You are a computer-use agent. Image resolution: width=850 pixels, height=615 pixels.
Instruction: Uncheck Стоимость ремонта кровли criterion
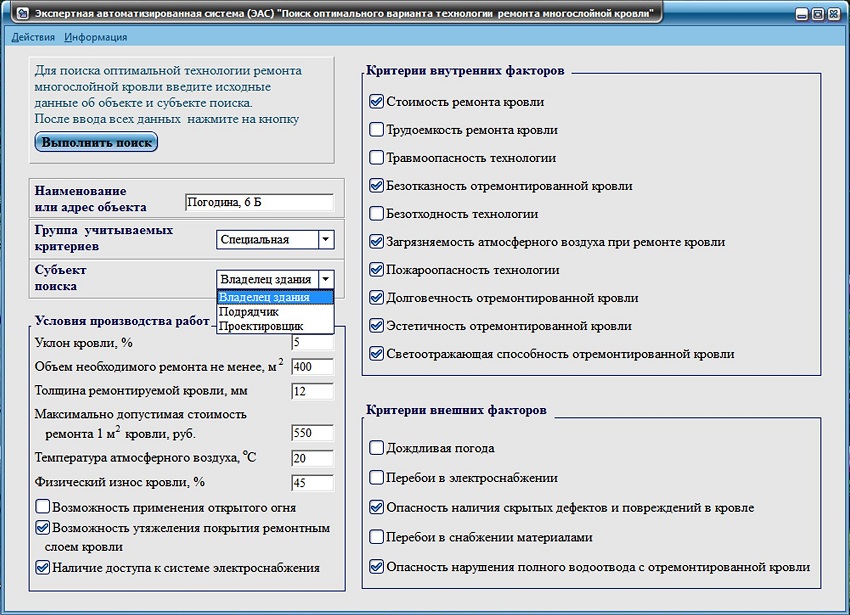[x=376, y=101]
